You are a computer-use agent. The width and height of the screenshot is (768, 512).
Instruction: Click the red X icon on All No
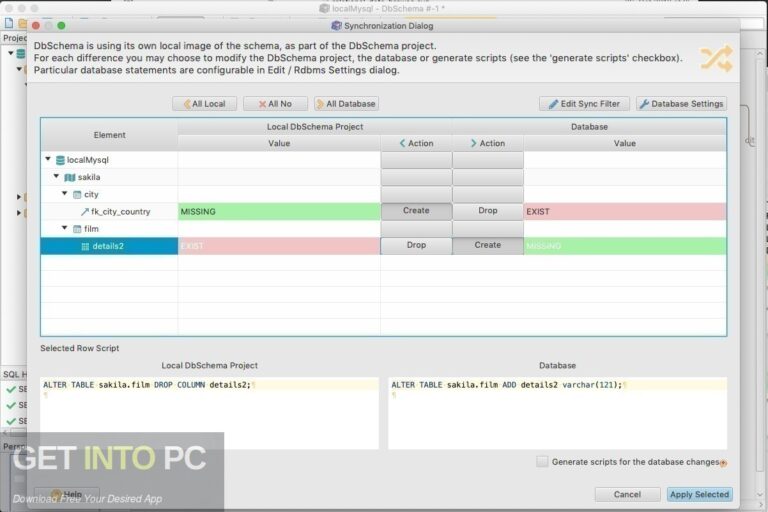tap(263, 104)
